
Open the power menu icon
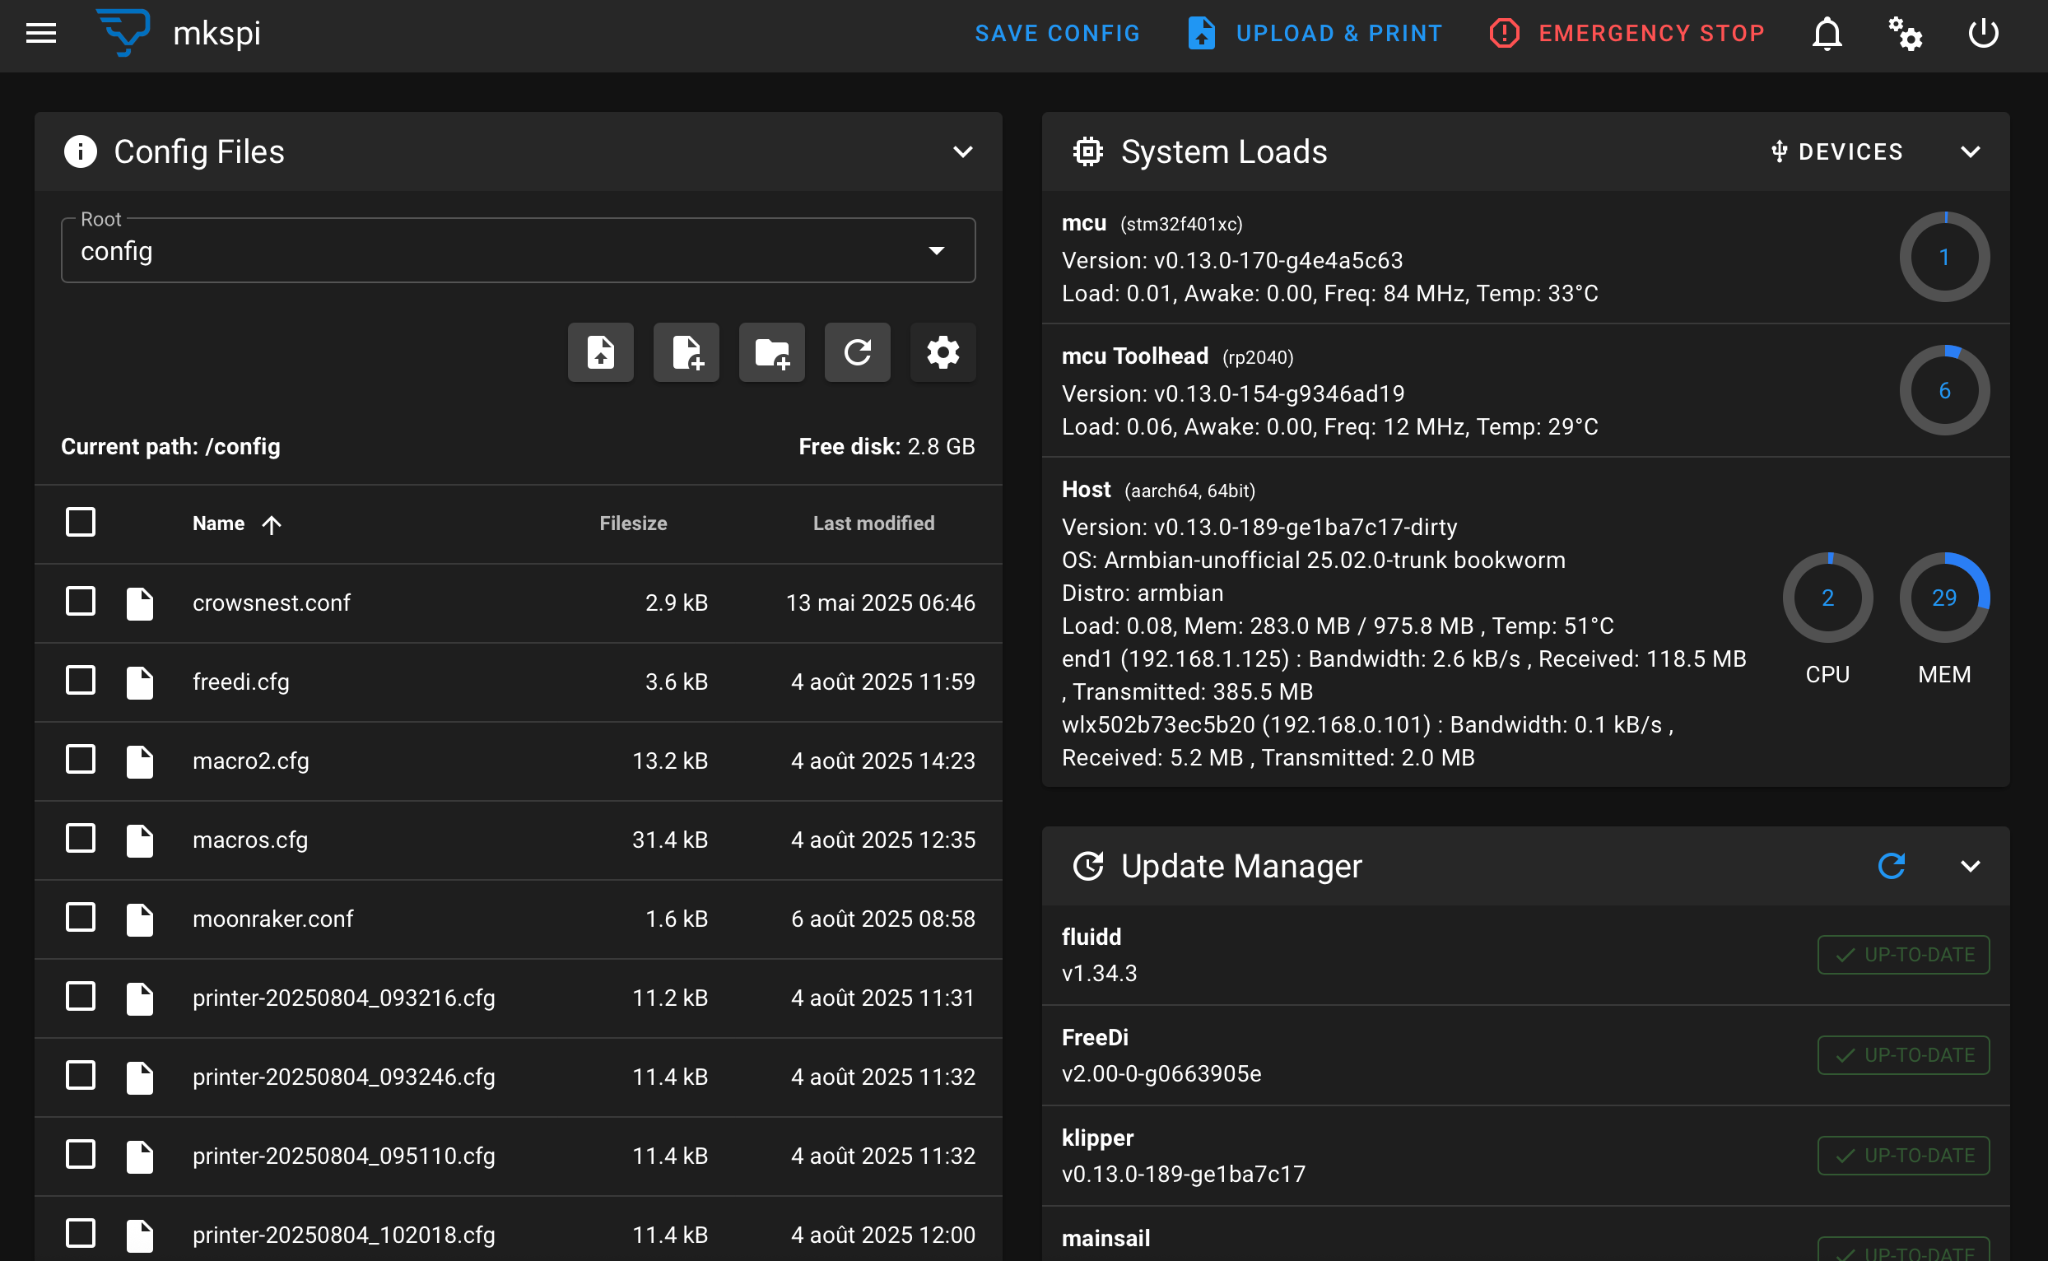click(x=1983, y=33)
